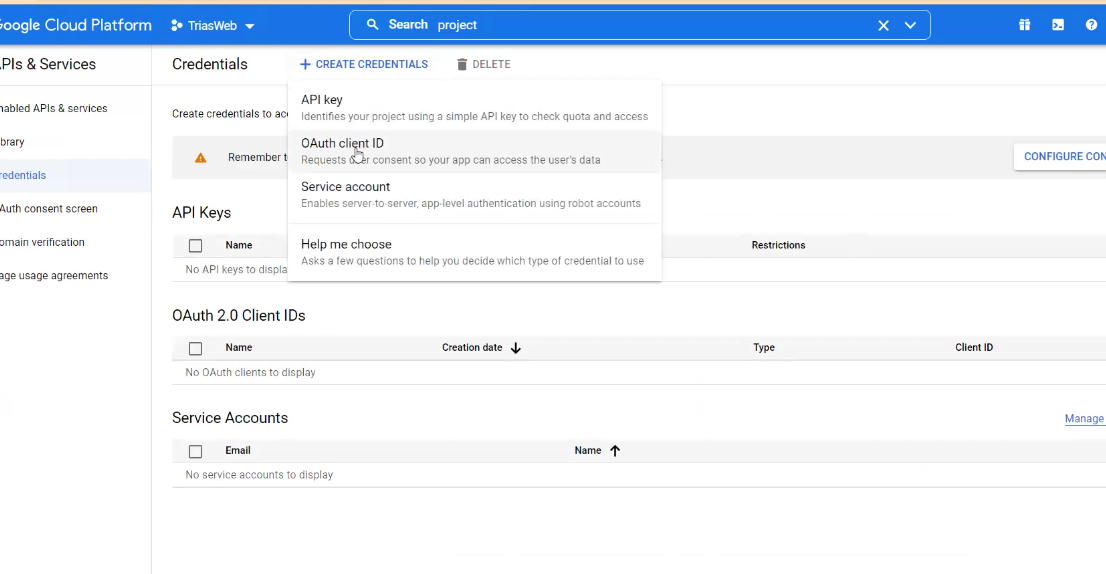Expand the search bar chevron
The width and height of the screenshot is (1106, 574).
tap(910, 25)
